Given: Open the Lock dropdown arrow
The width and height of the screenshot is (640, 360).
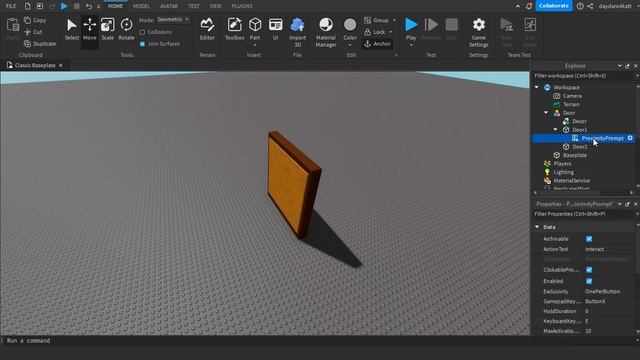Looking at the screenshot, I should [x=391, y=32].
